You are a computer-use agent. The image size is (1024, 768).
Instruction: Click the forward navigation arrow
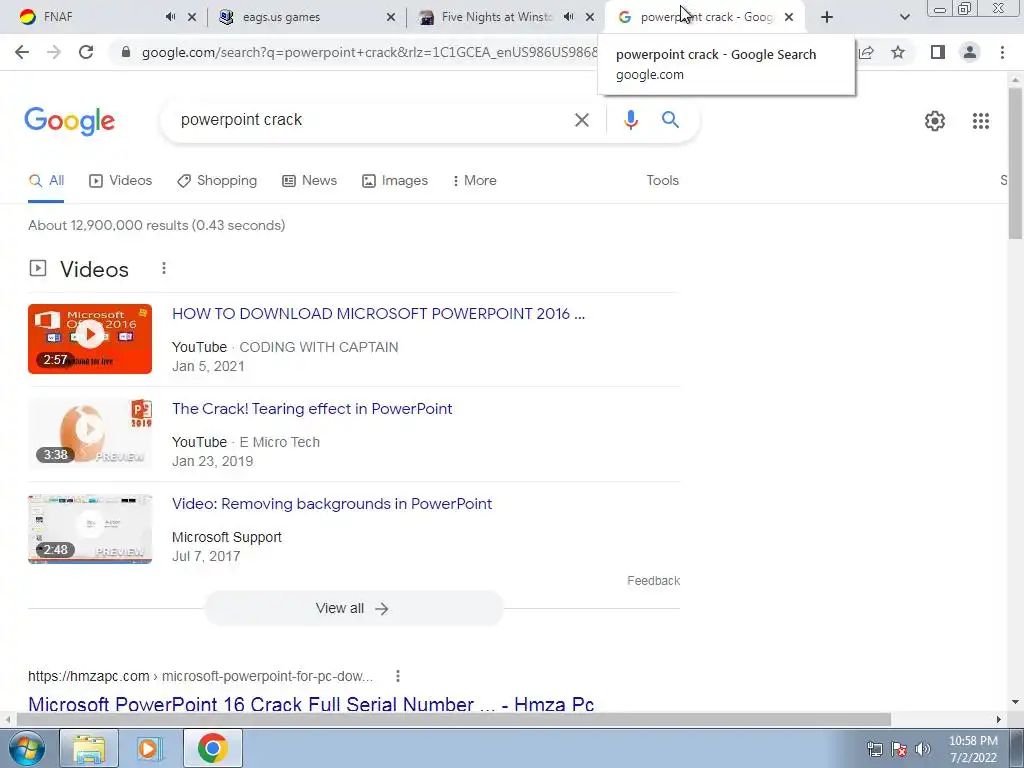pyautogui.click(x=54, y=52)
